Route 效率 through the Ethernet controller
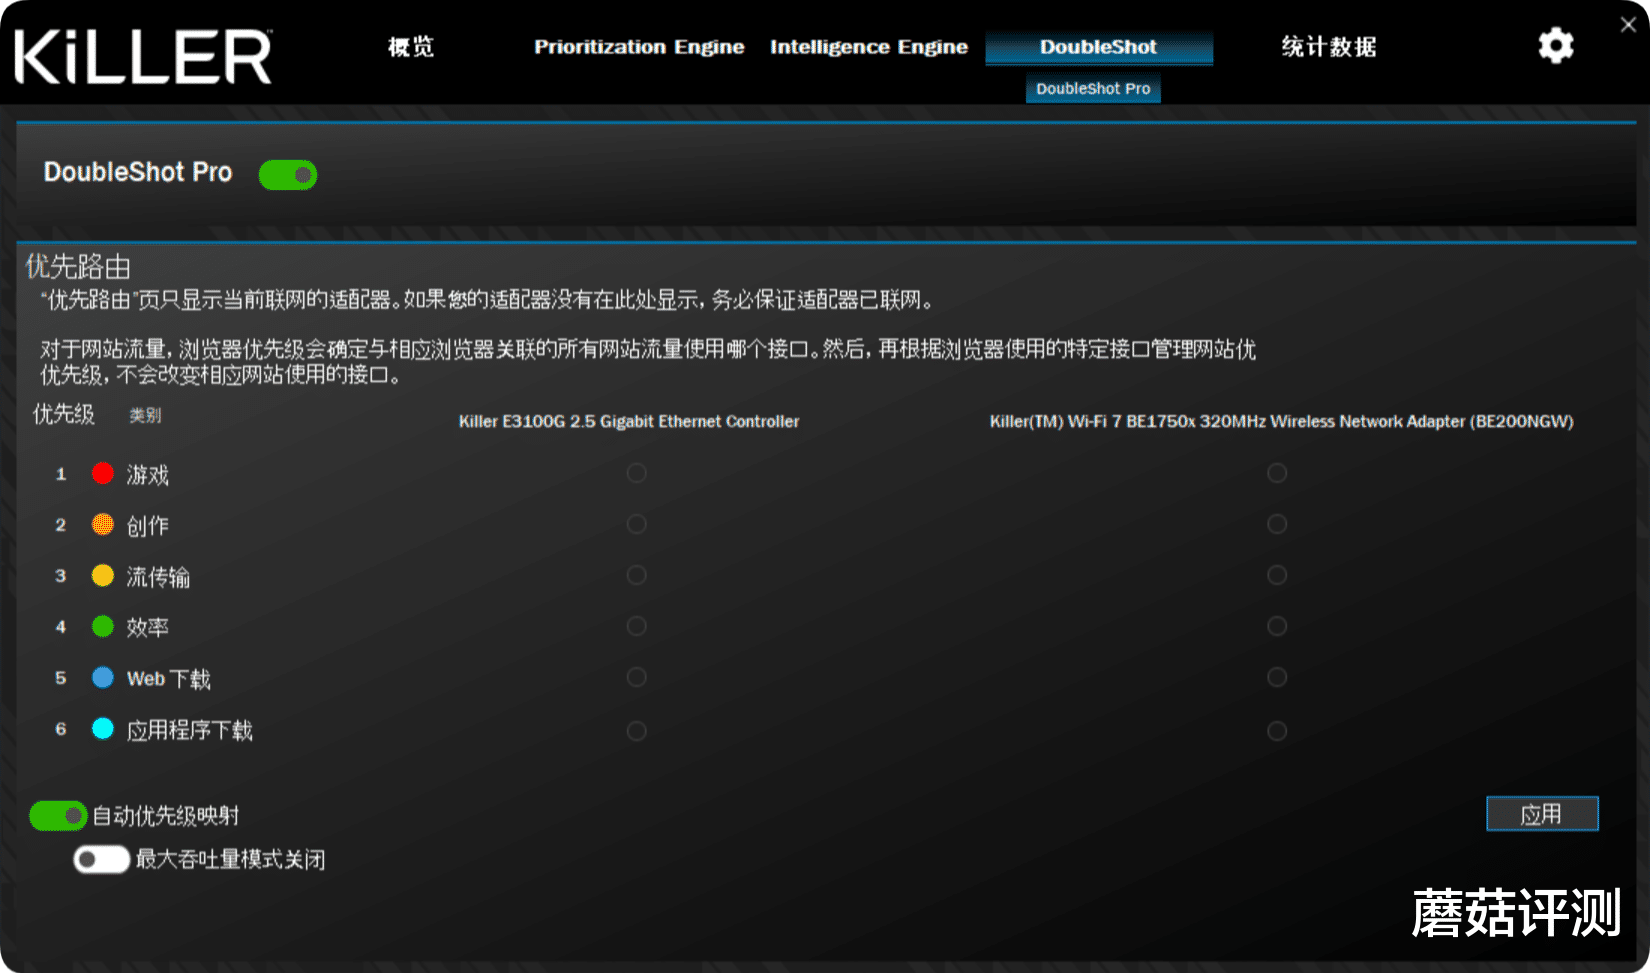 [636, 626]
